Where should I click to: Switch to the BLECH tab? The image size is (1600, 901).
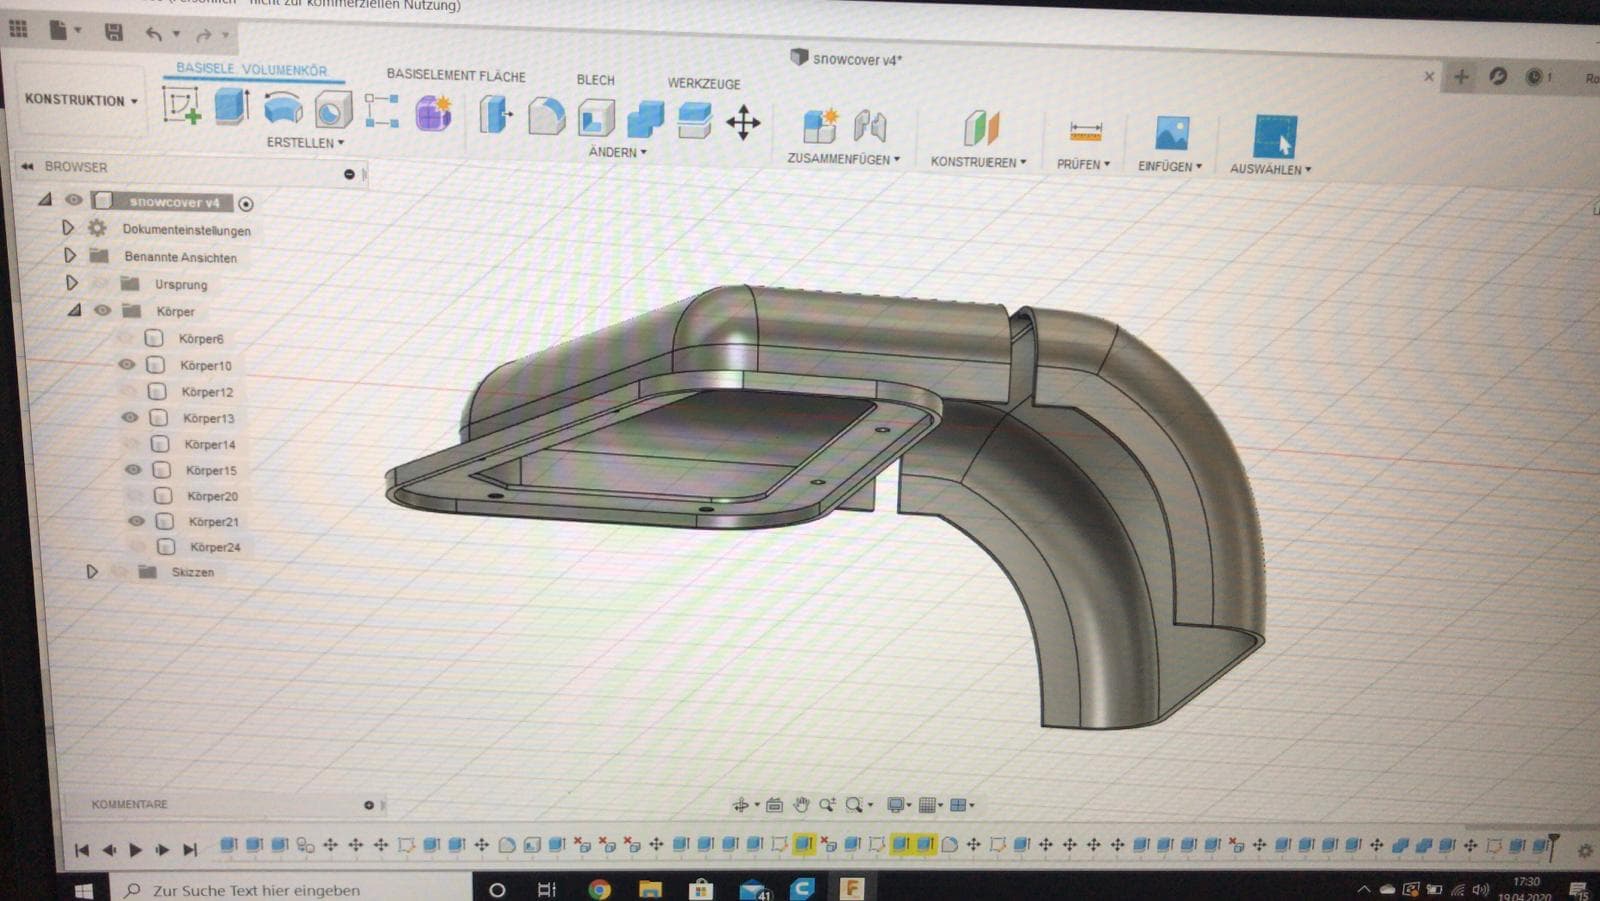pos(595,80)
